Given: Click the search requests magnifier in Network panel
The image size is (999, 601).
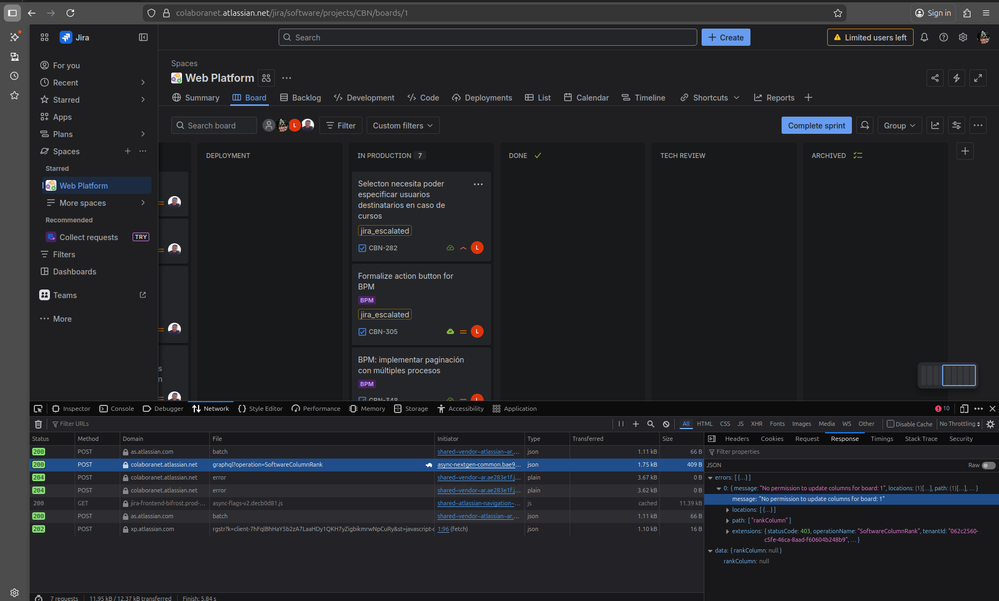Looking at the screenshot, I should pyautogui.click(x=650, y=424).
